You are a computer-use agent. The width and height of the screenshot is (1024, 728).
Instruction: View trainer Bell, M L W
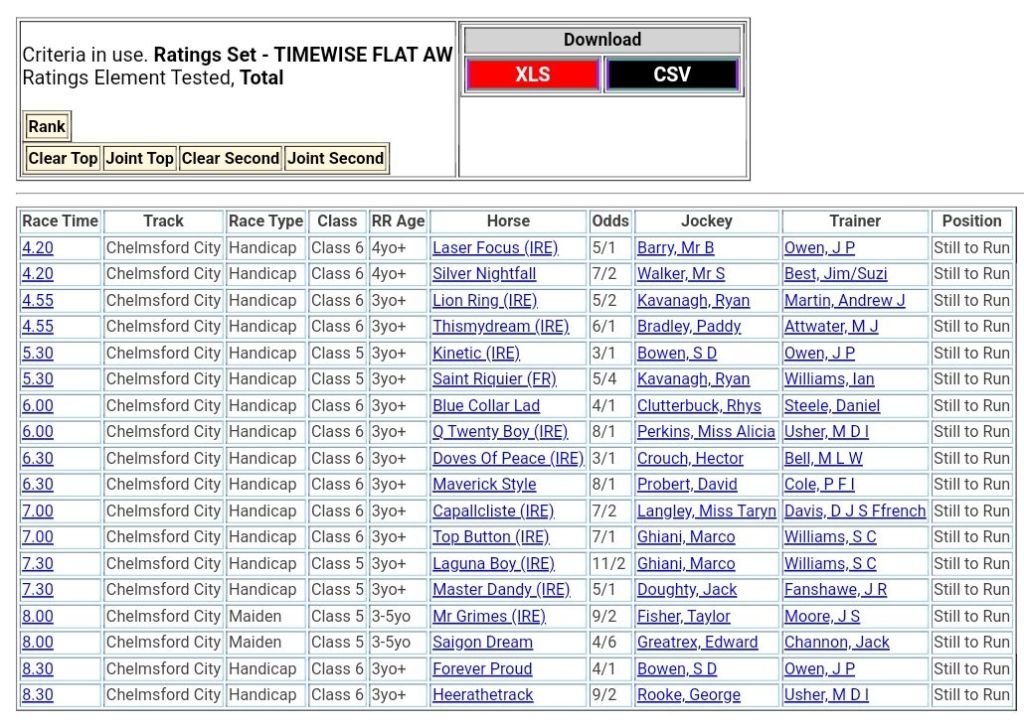click(x=823, y=458)
